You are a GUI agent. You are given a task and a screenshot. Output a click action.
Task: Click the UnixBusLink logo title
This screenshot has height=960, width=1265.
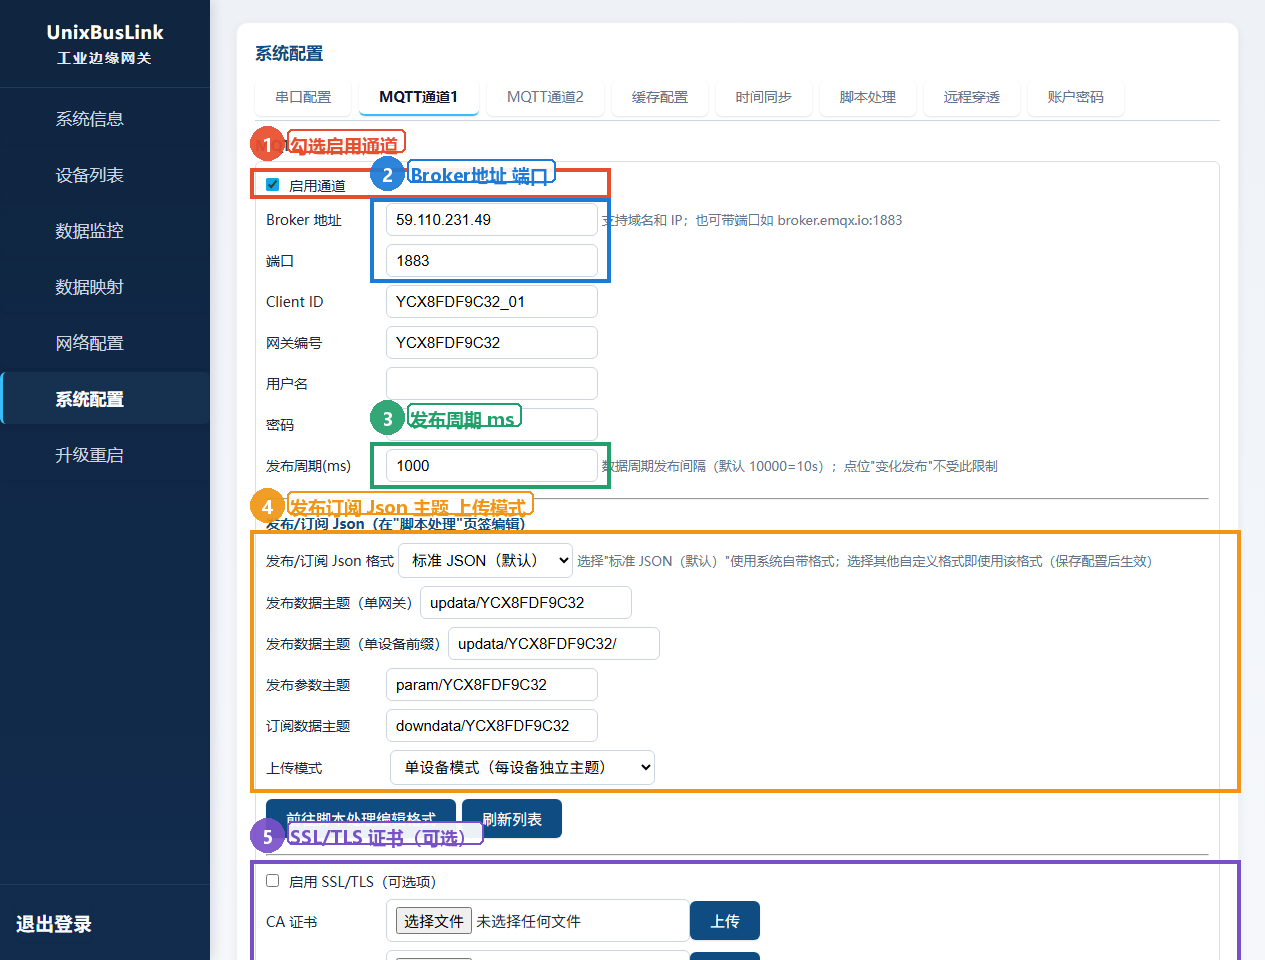[105, 33]
